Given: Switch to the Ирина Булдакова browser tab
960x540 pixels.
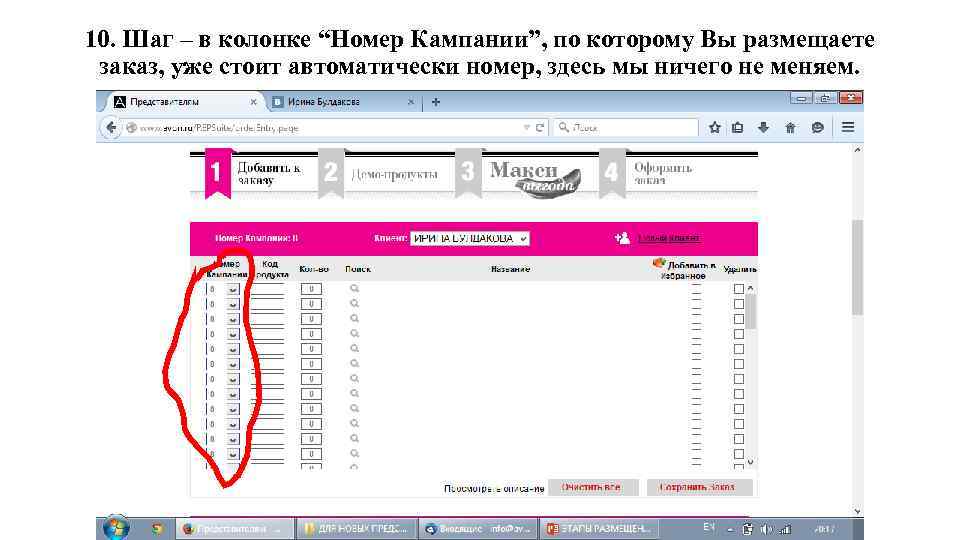Looking at the screenshot, I should (x=344, y=102).
